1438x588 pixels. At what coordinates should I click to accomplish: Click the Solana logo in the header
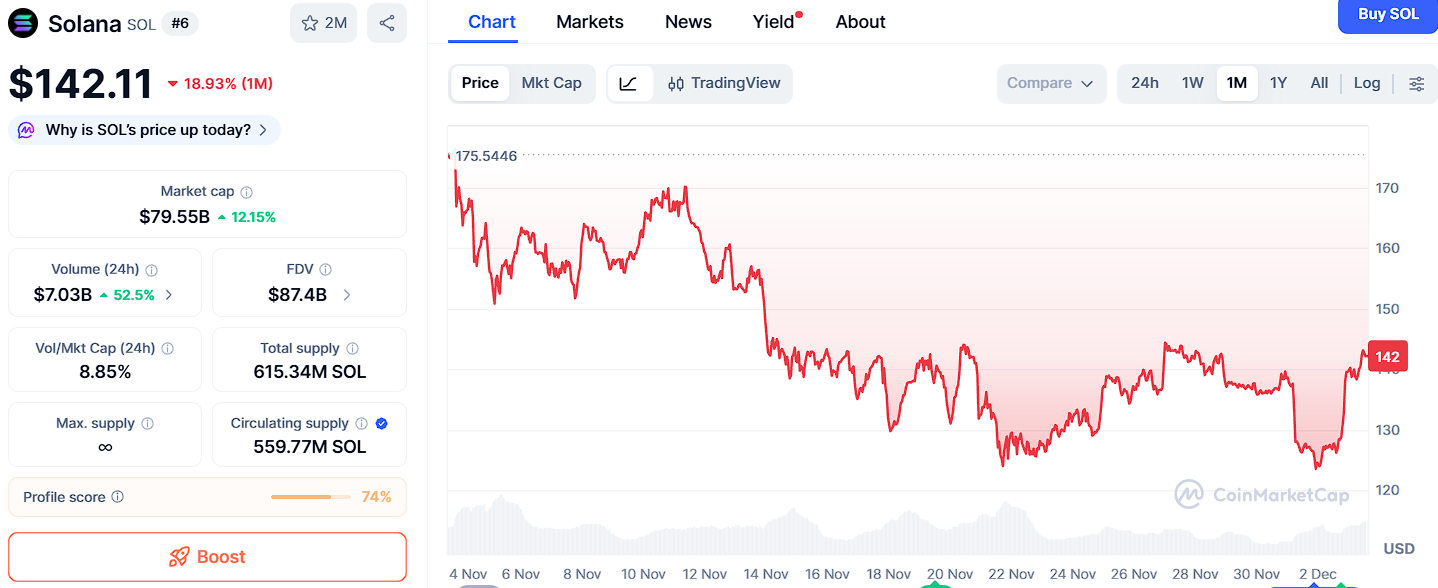click(x=21, y=22)
